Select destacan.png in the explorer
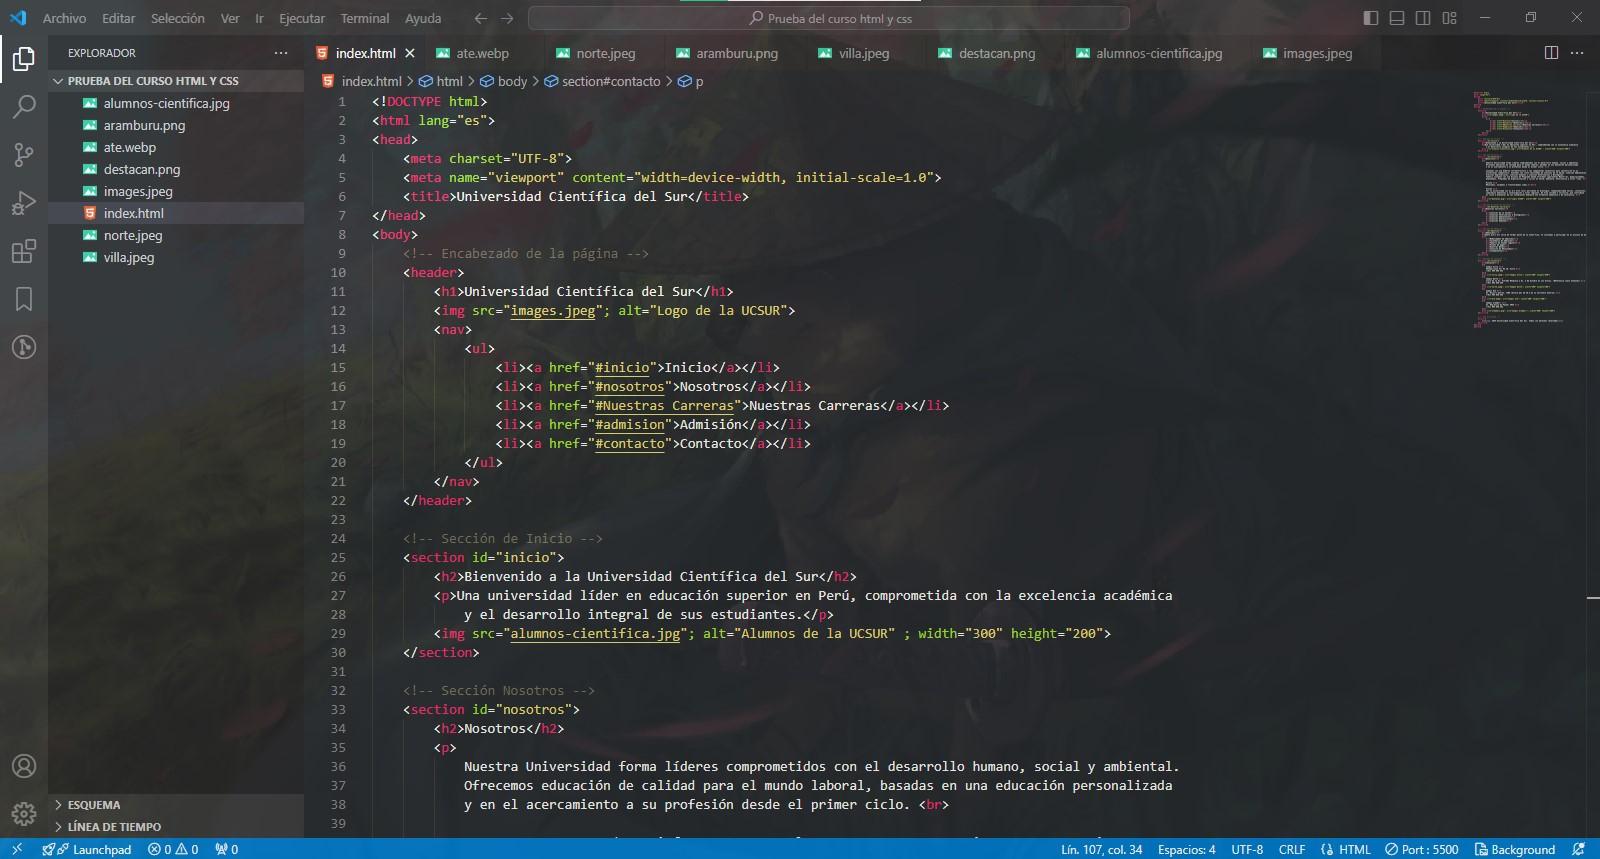This screenshot has width=1600, height=859. tap(176, 169)
